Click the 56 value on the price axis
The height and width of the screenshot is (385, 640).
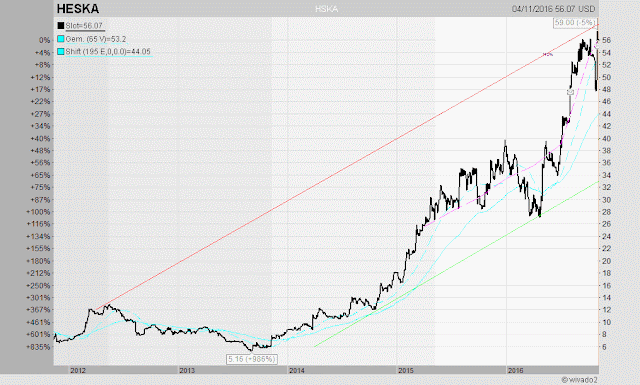pos(607,40)
